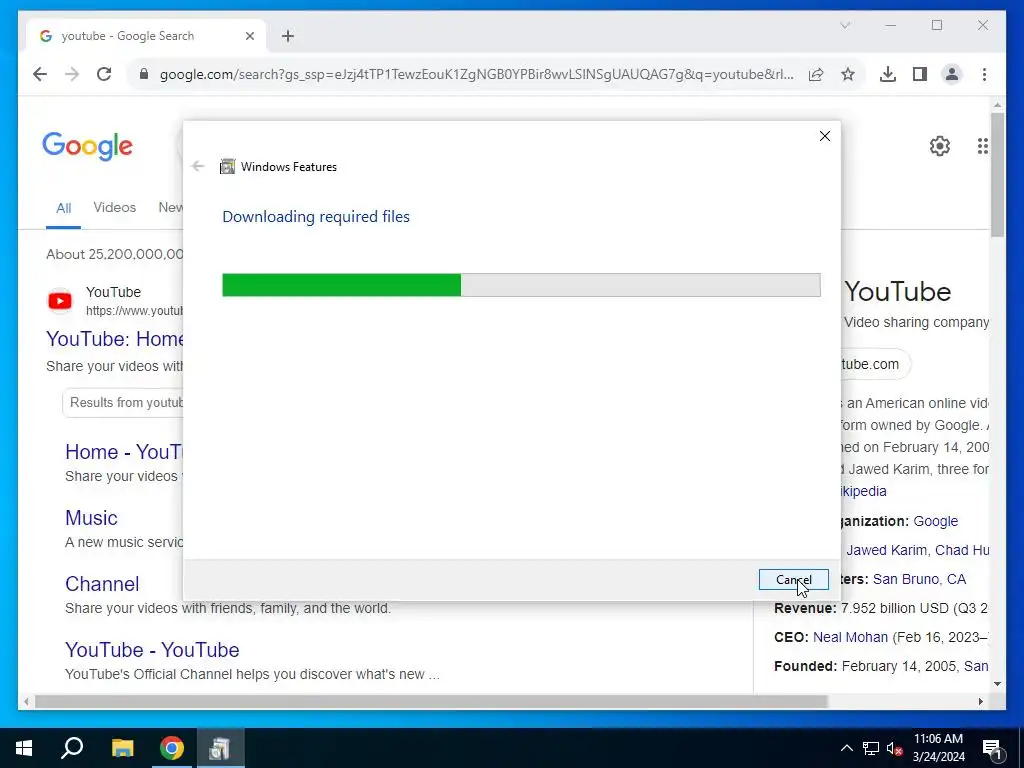Screen dimensions: 1024x768
Task: Open the Music sitelink
Action: [x=91, y=518]
